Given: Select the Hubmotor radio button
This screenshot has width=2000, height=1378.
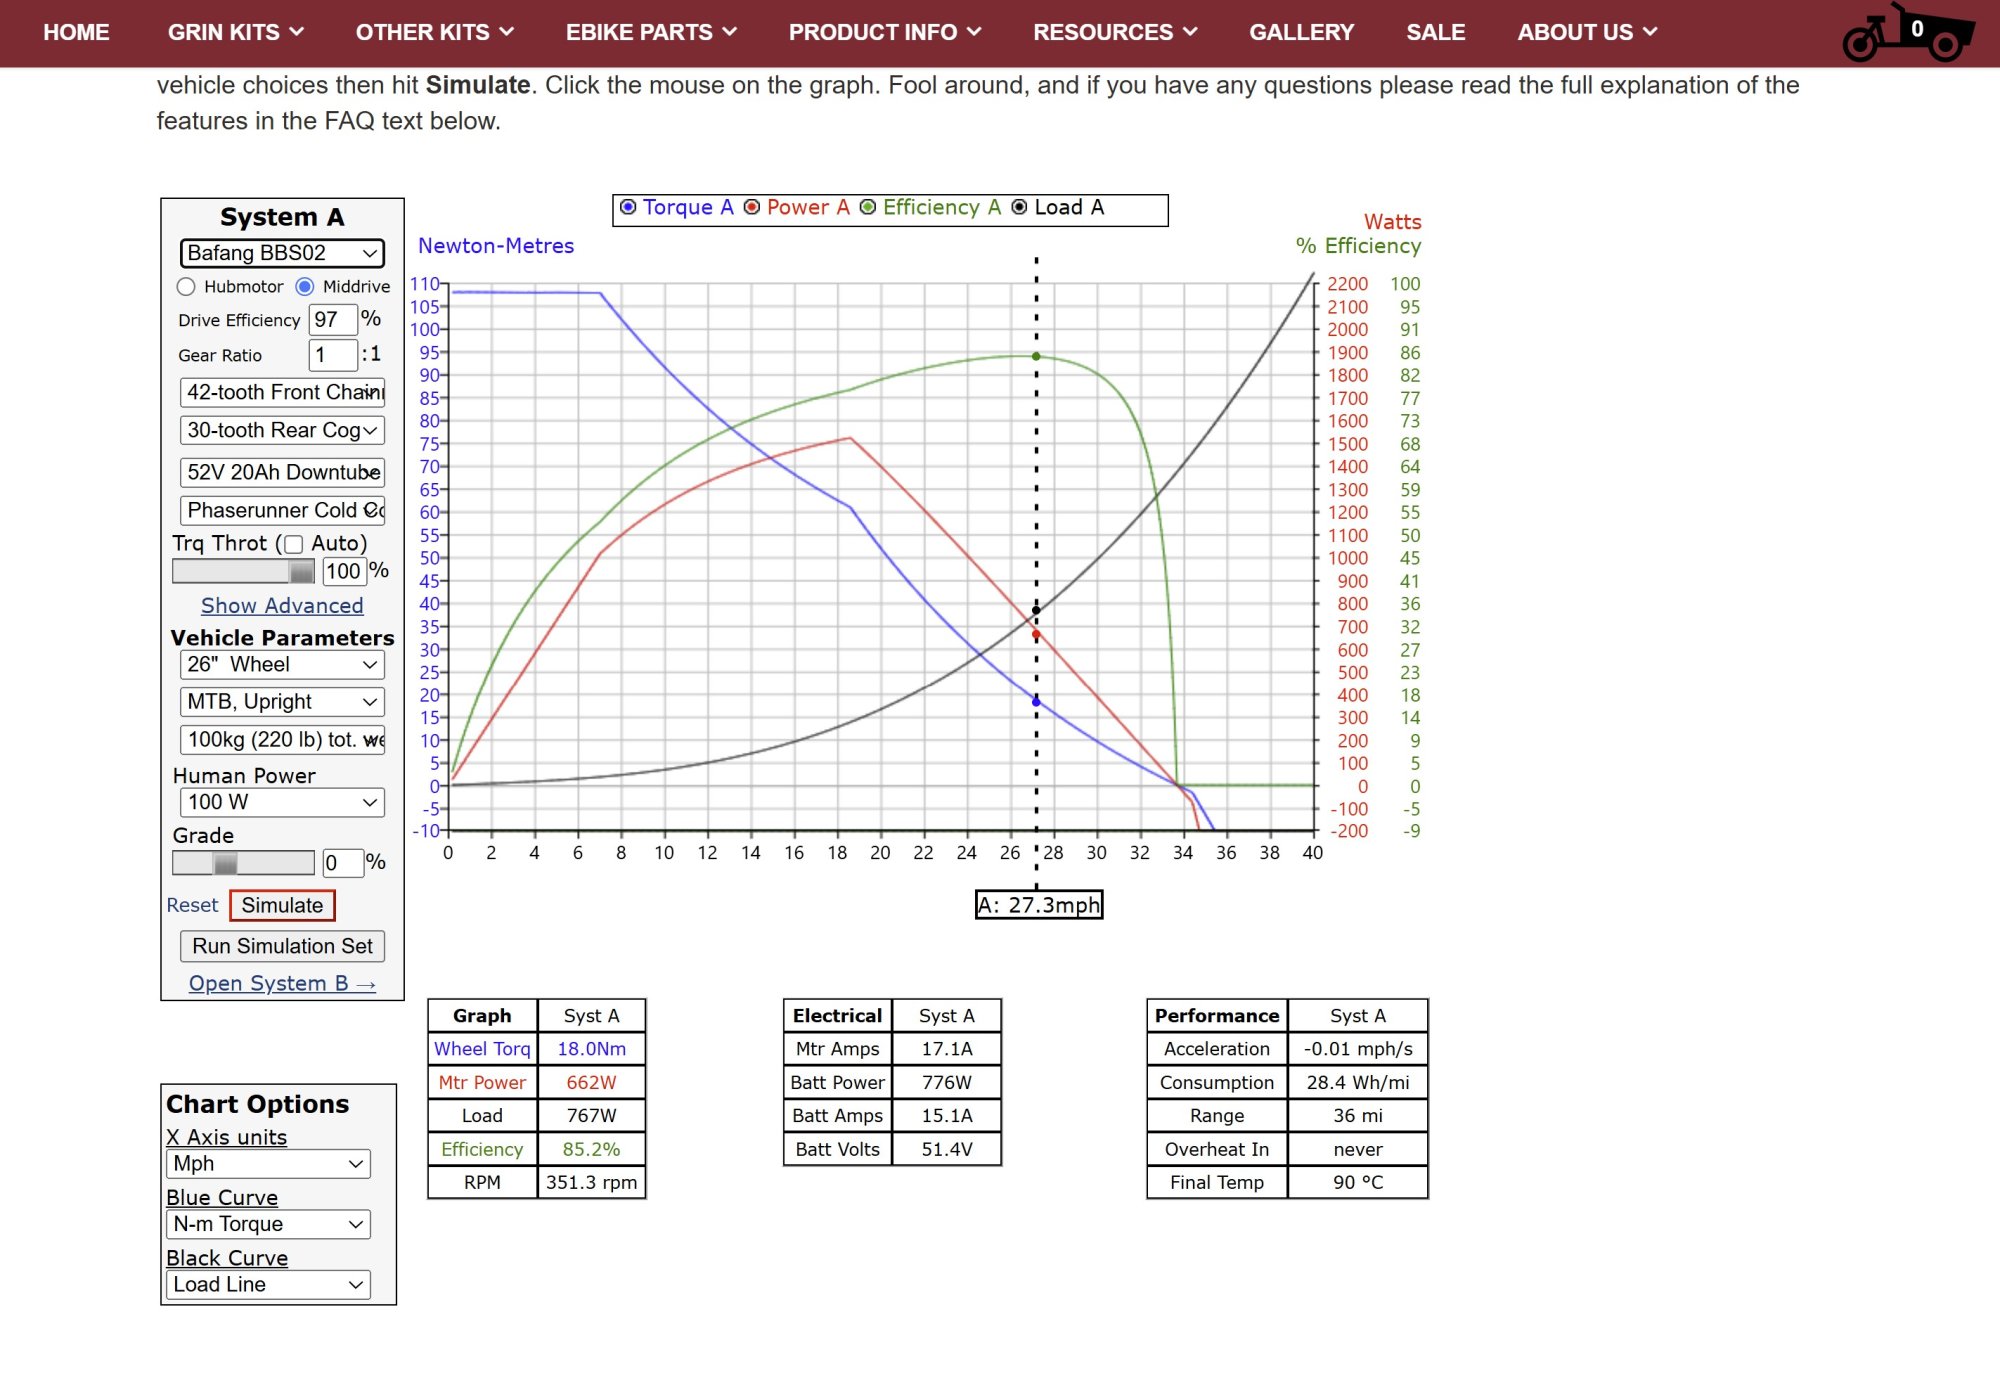Looking at the screenshot, I should 186,287.
